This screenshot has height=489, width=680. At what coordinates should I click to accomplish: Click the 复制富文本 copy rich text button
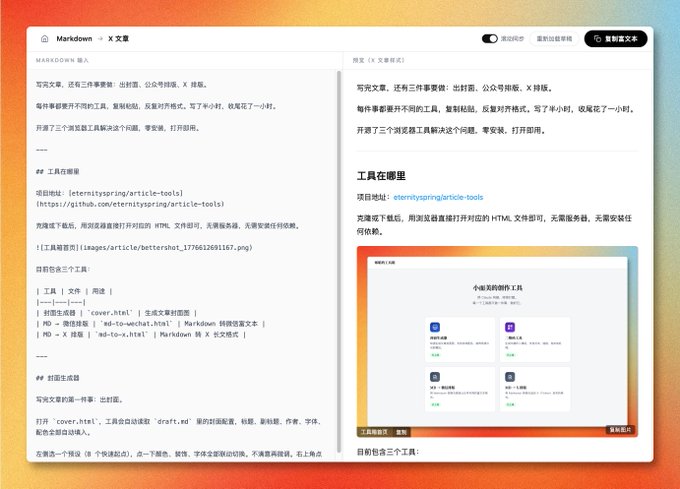click(x=616, y=39)
